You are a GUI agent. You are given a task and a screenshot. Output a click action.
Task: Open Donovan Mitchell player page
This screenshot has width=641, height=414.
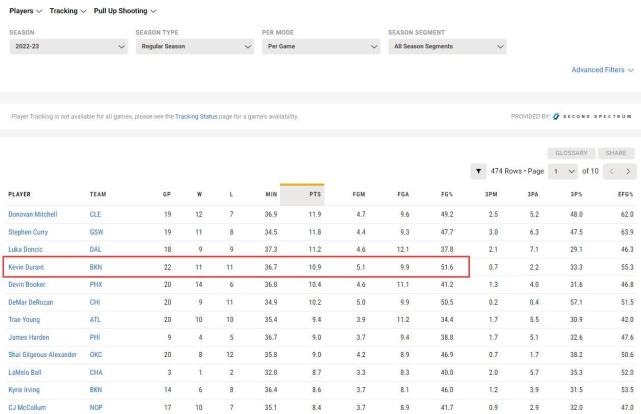(33, 214)
